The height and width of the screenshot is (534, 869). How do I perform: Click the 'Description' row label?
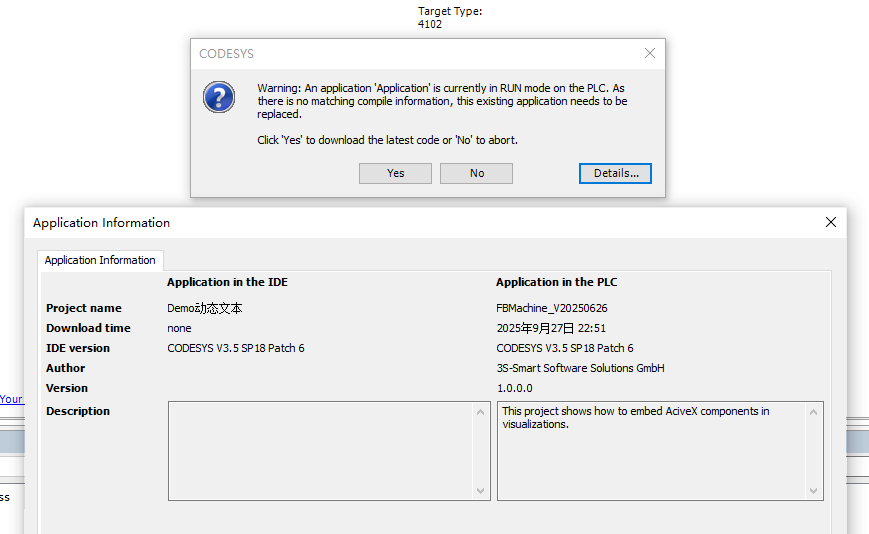point(78,411)
